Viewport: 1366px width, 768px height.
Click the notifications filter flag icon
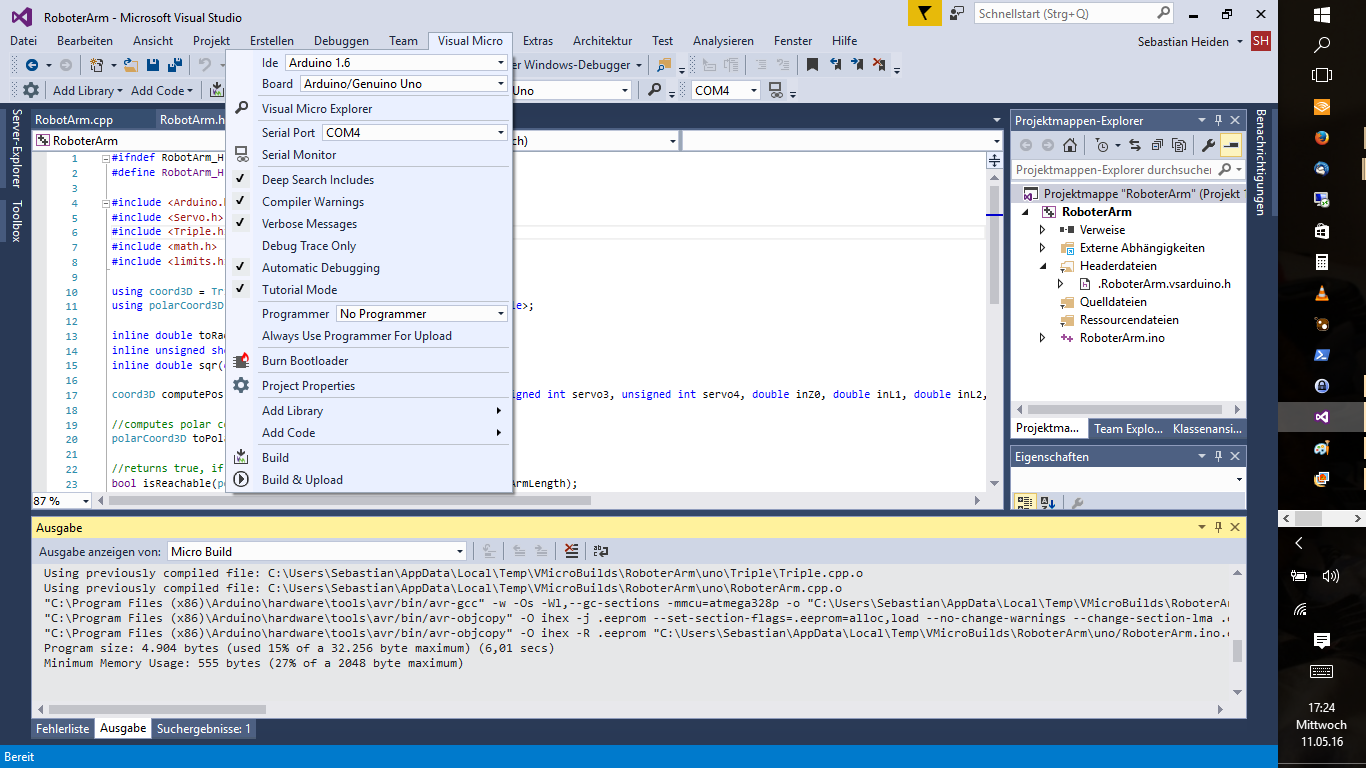point(926,13)
